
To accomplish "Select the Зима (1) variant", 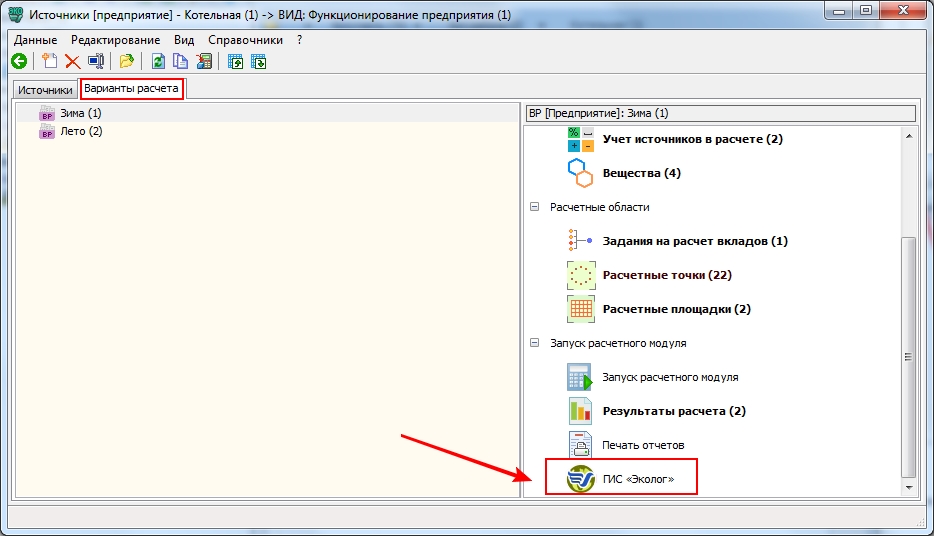I will [x=81, y=113].
